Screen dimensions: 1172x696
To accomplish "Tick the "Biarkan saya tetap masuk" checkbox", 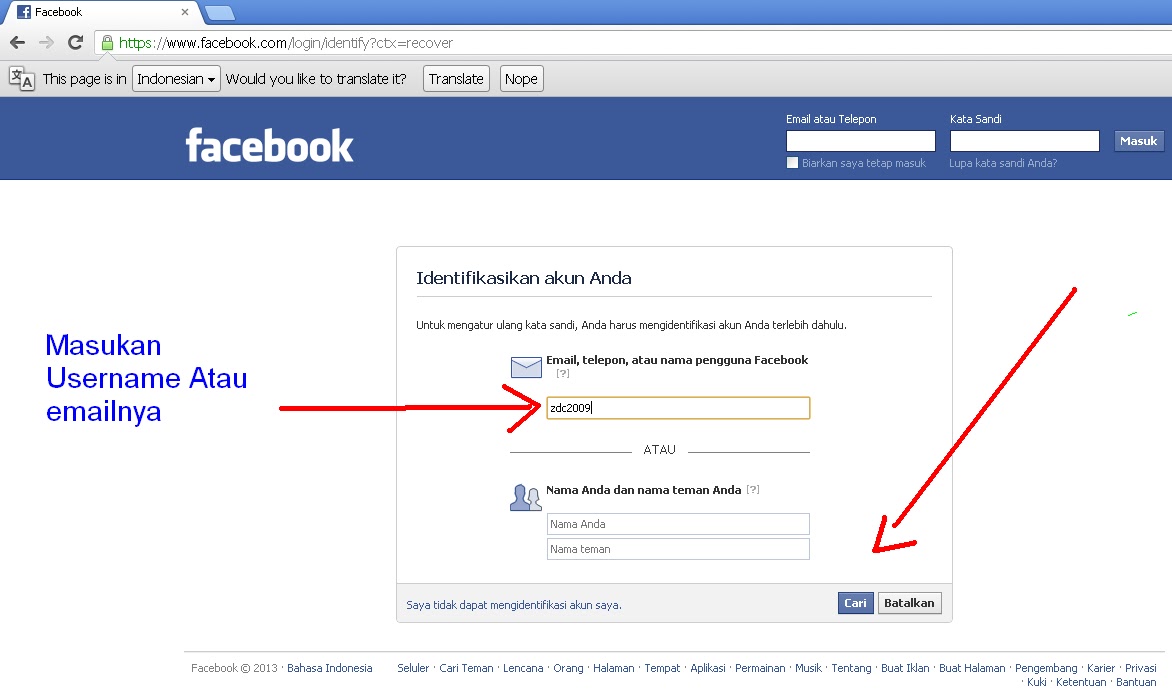I will click(x=792, y=163).
